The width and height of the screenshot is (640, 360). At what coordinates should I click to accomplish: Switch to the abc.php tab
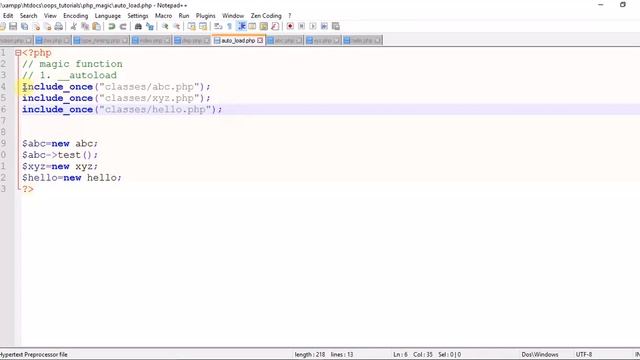coord(284,40)
